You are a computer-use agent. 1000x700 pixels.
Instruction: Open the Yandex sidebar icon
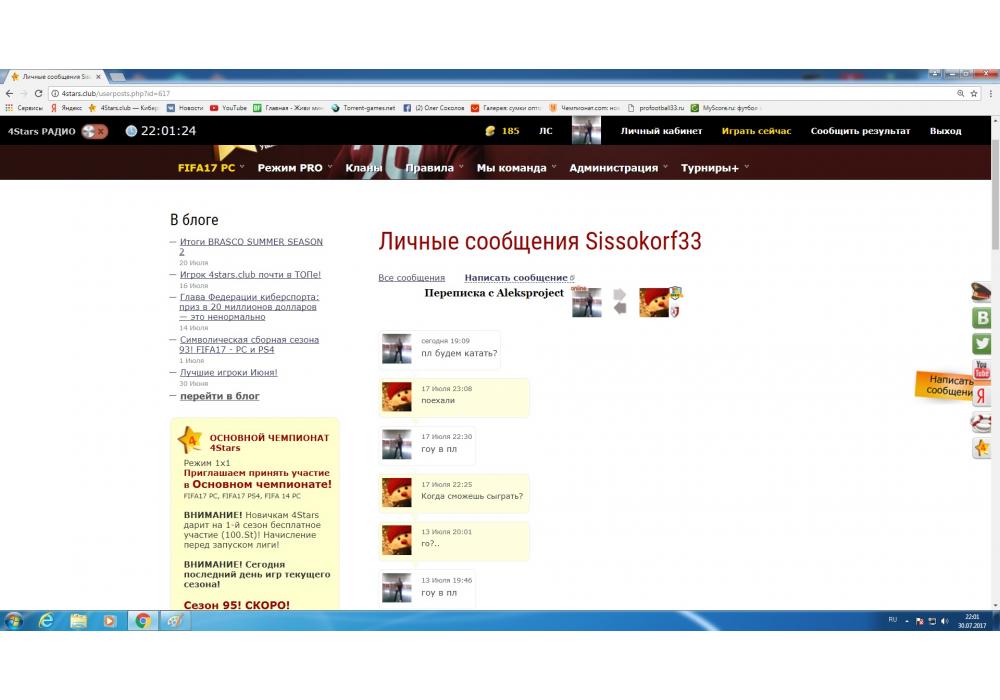click(x=982, y=395)
